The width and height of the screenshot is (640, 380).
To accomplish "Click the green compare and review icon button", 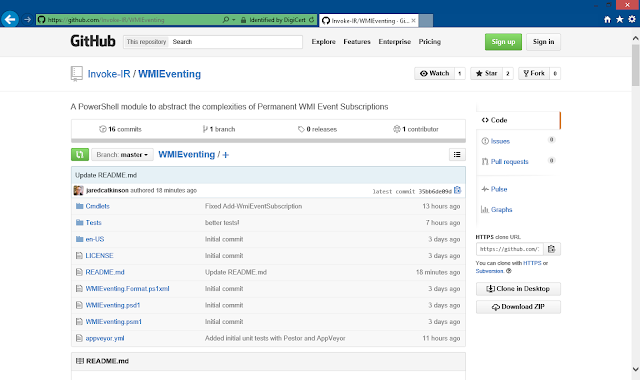I will tap(80, 155).
